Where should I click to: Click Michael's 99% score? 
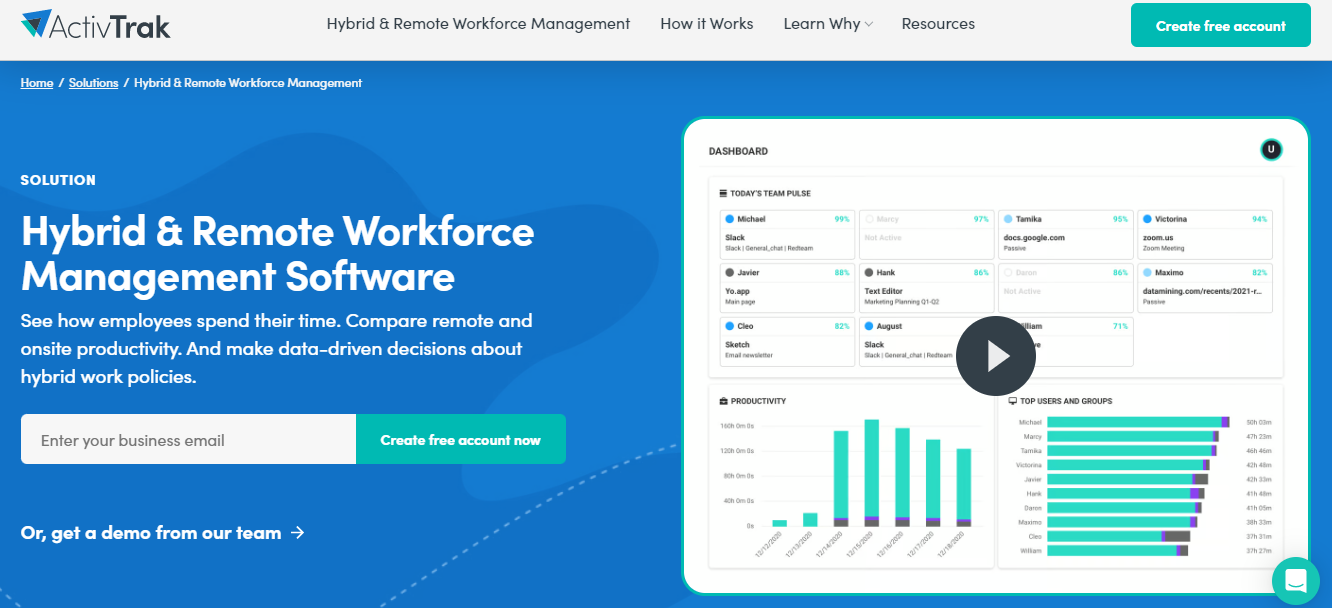click(842, 219)
